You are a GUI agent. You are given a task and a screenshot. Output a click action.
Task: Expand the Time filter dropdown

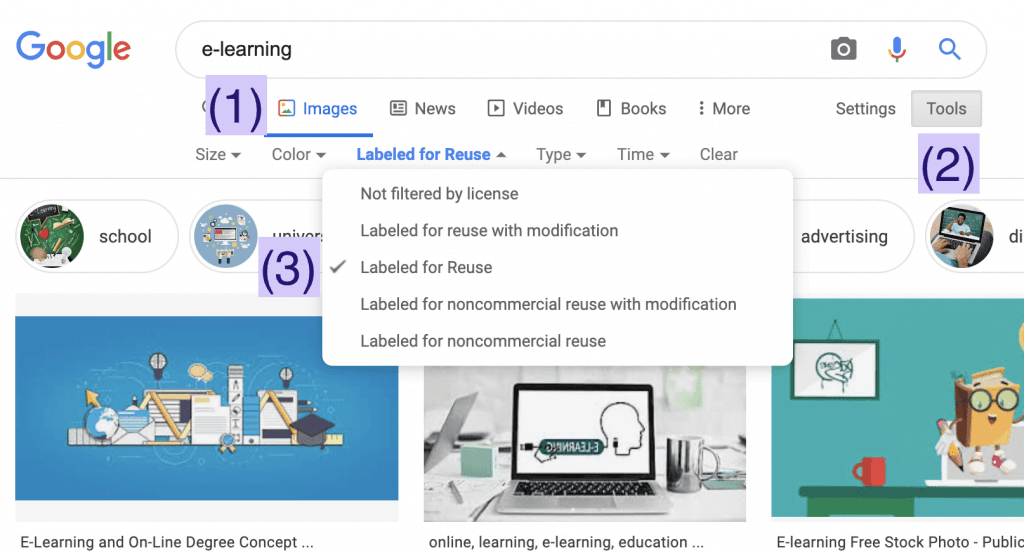[643, 155]
